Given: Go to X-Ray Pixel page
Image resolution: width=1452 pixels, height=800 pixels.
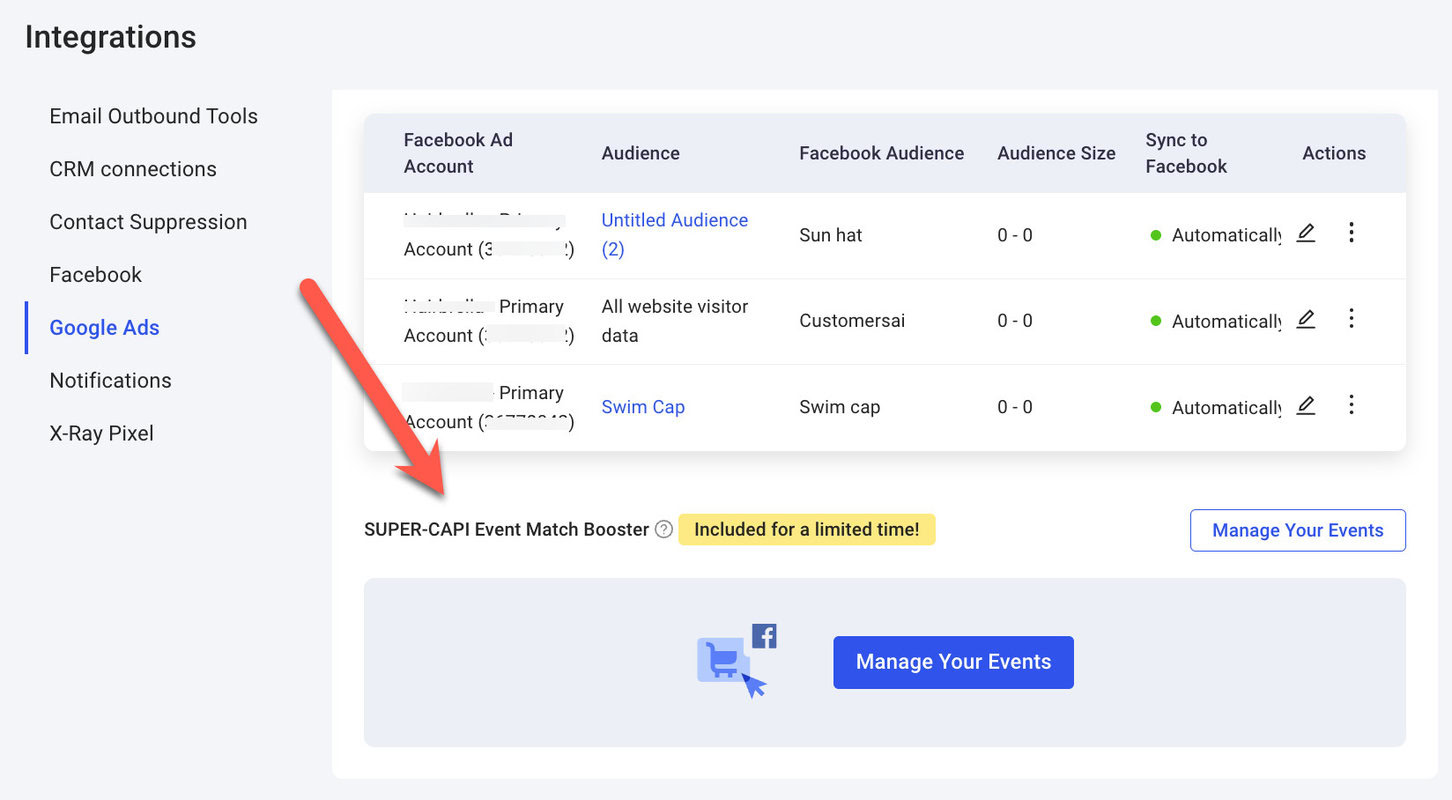Looking at the screenshot, I should [102, 434].
